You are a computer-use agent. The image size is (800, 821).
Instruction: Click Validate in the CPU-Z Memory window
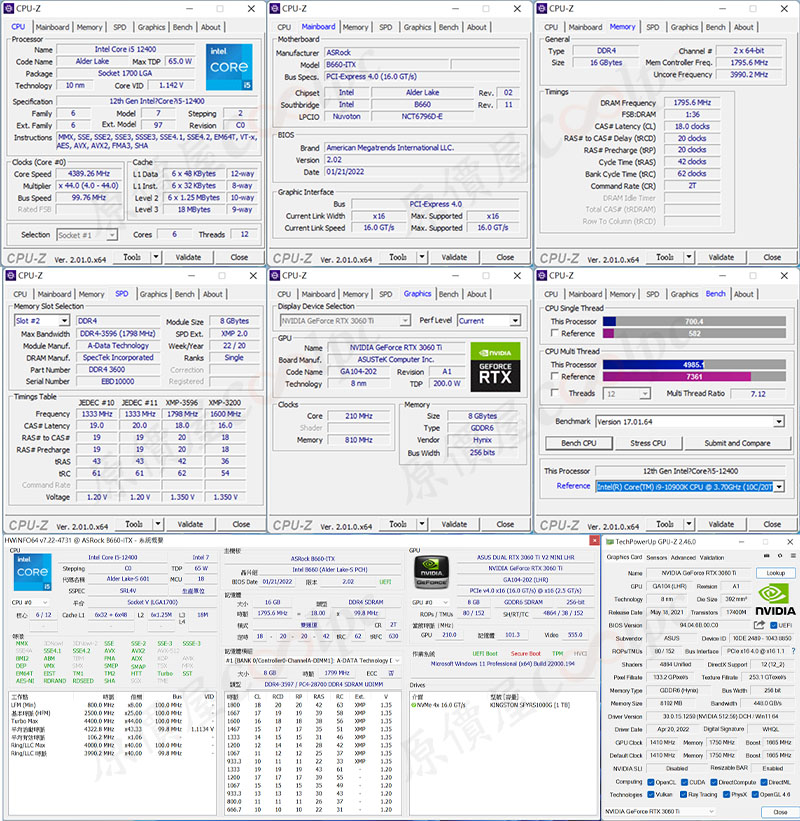coord(721,257)
